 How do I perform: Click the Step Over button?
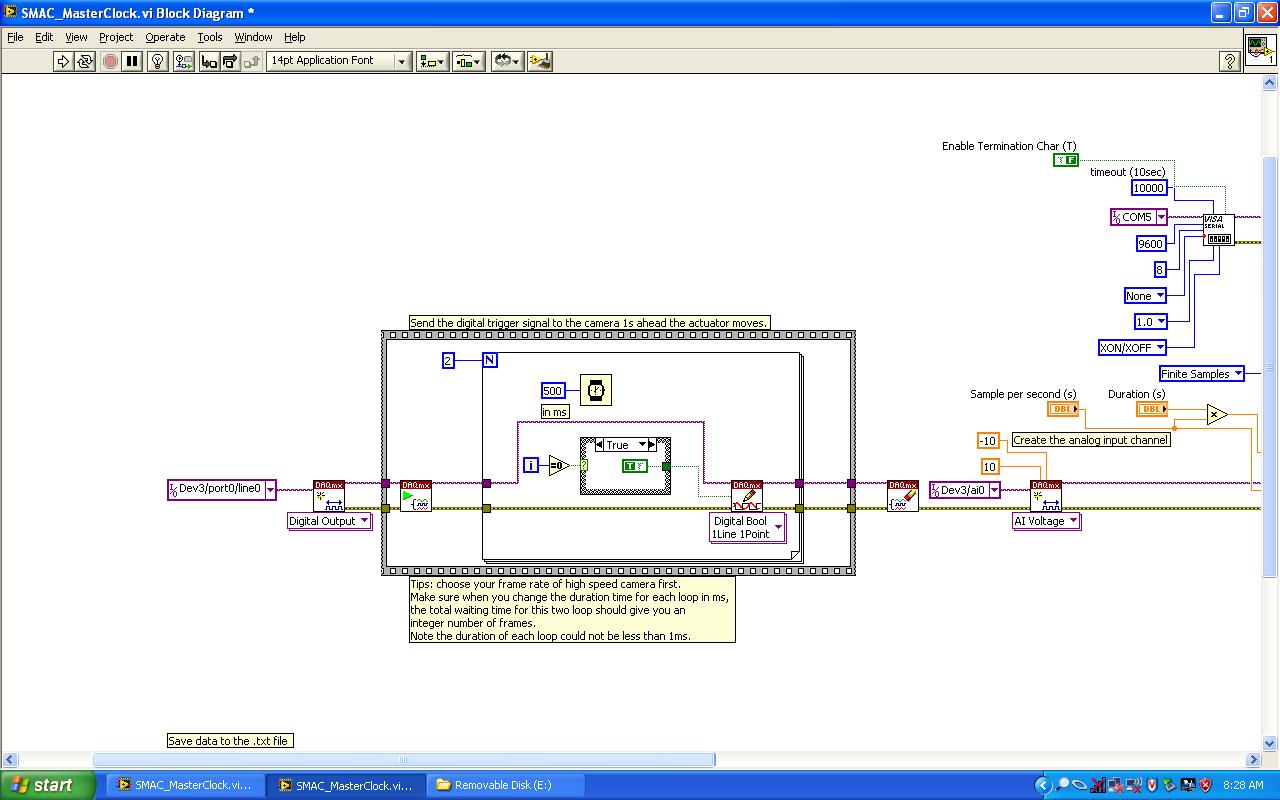tap(230, 61)
